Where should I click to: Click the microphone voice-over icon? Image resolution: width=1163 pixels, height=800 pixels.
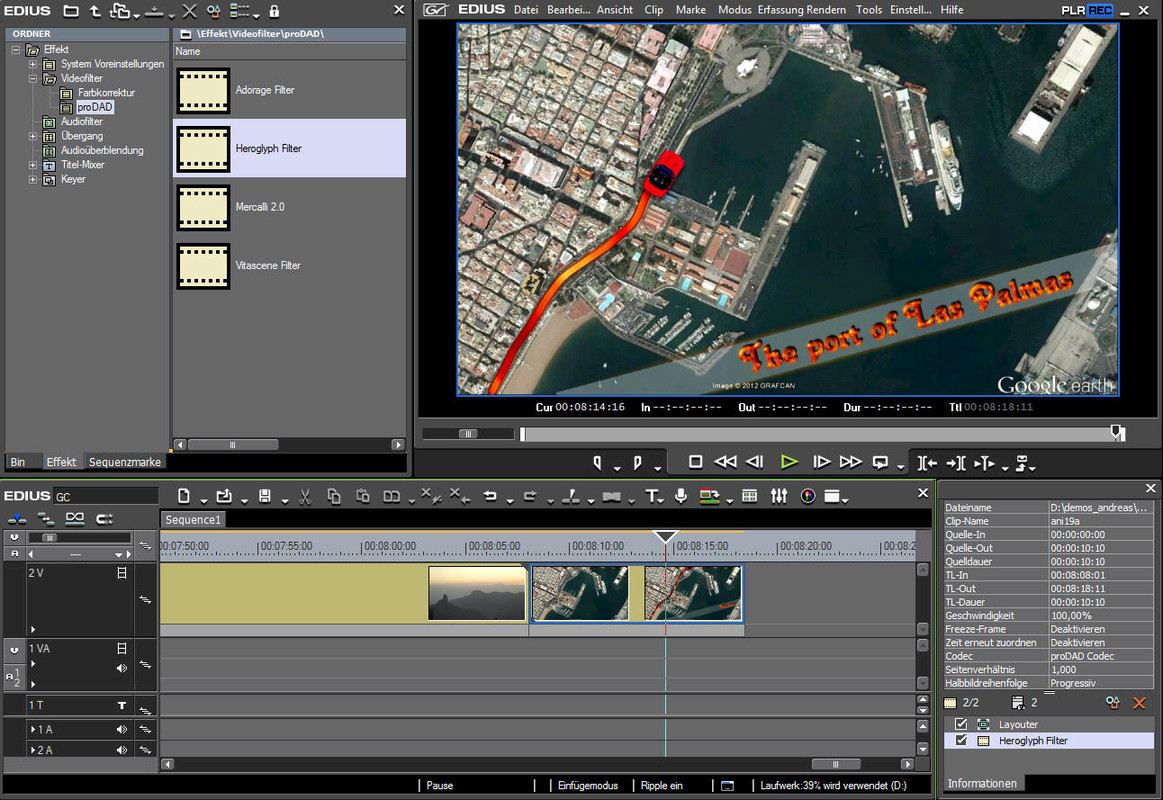click(x=681, y=496)
